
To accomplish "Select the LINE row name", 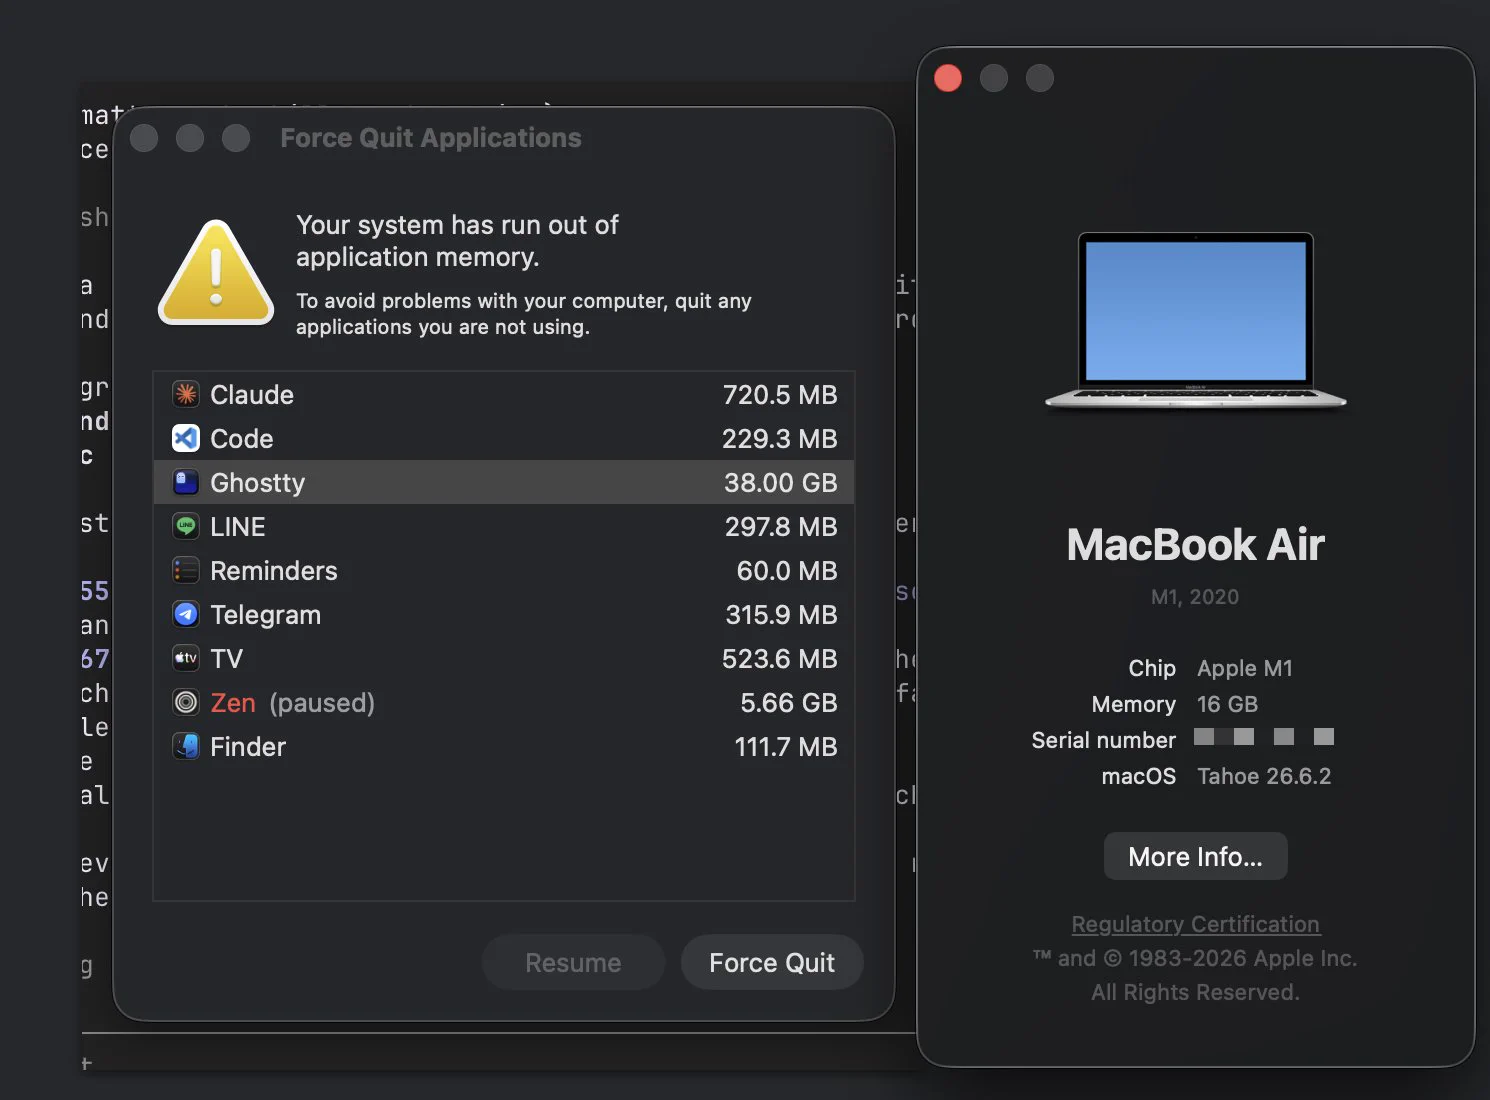I will pyautogui.click(x=238, y=527).
